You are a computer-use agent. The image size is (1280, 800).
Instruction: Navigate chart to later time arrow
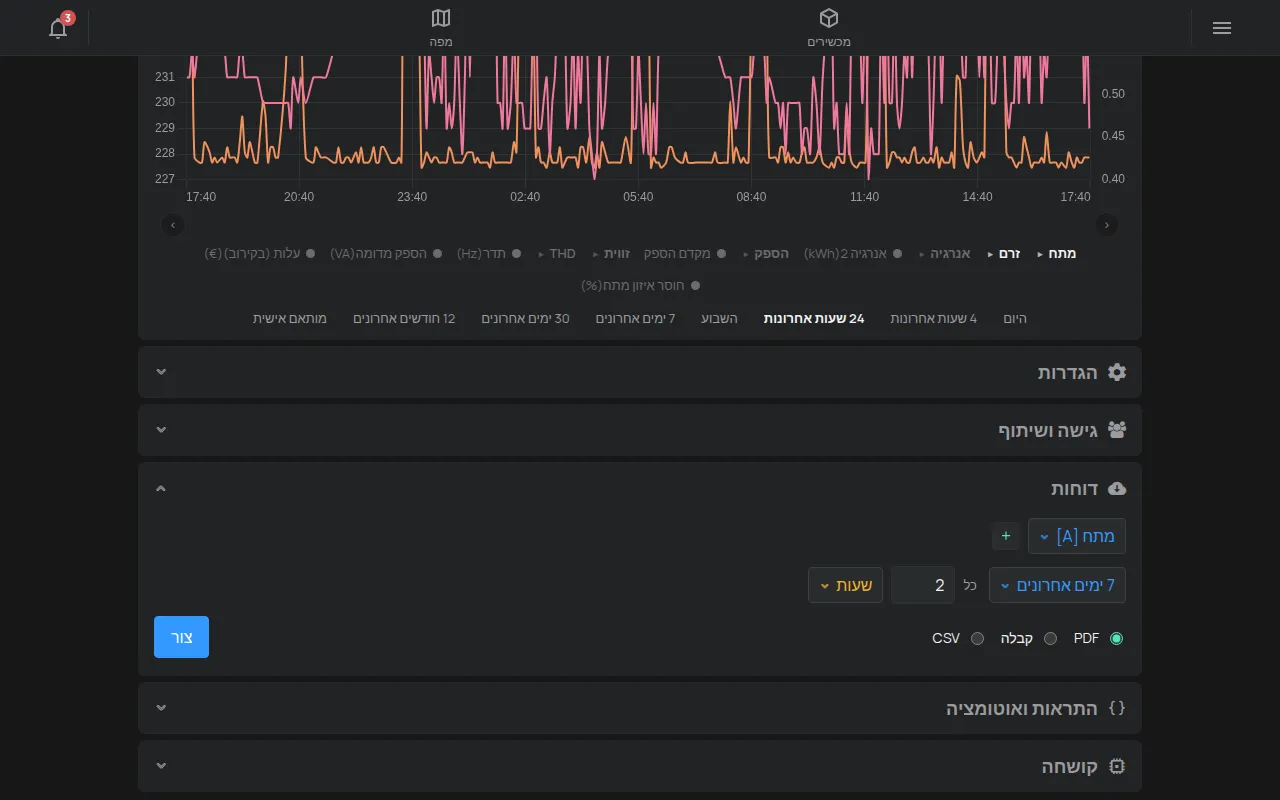(1107, 225)
